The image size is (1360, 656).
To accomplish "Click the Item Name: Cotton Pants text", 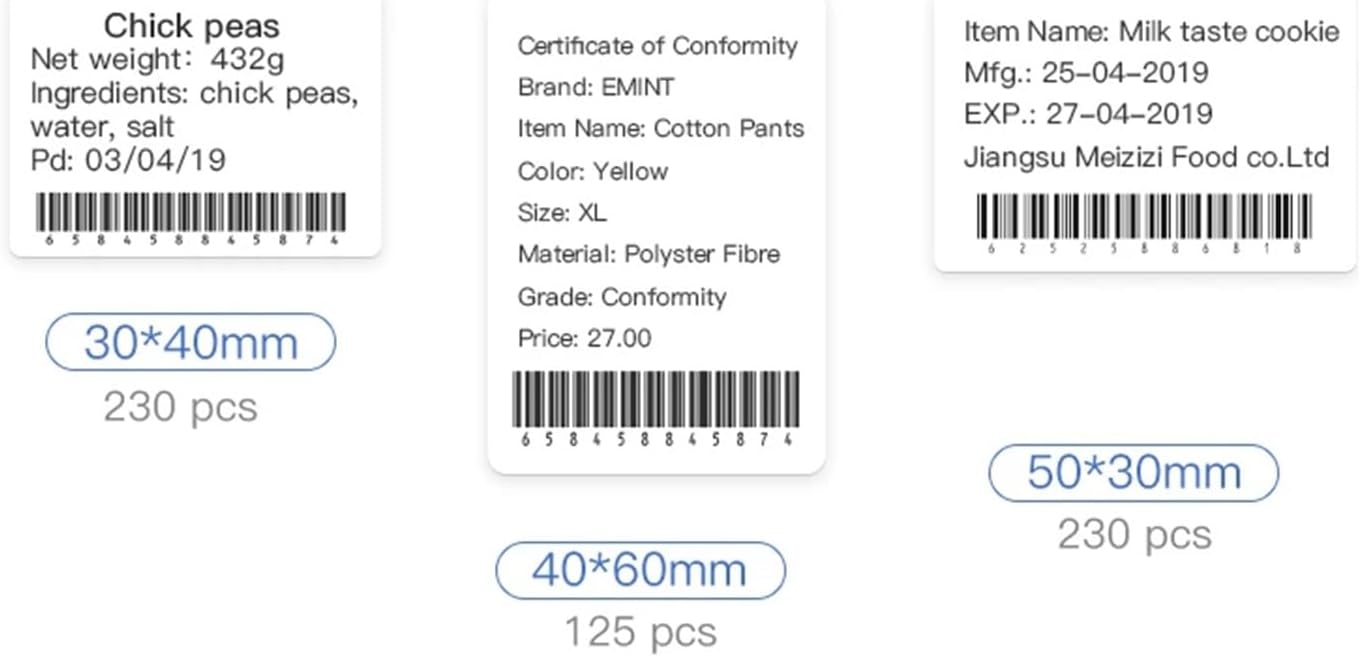I will [660, 129].
